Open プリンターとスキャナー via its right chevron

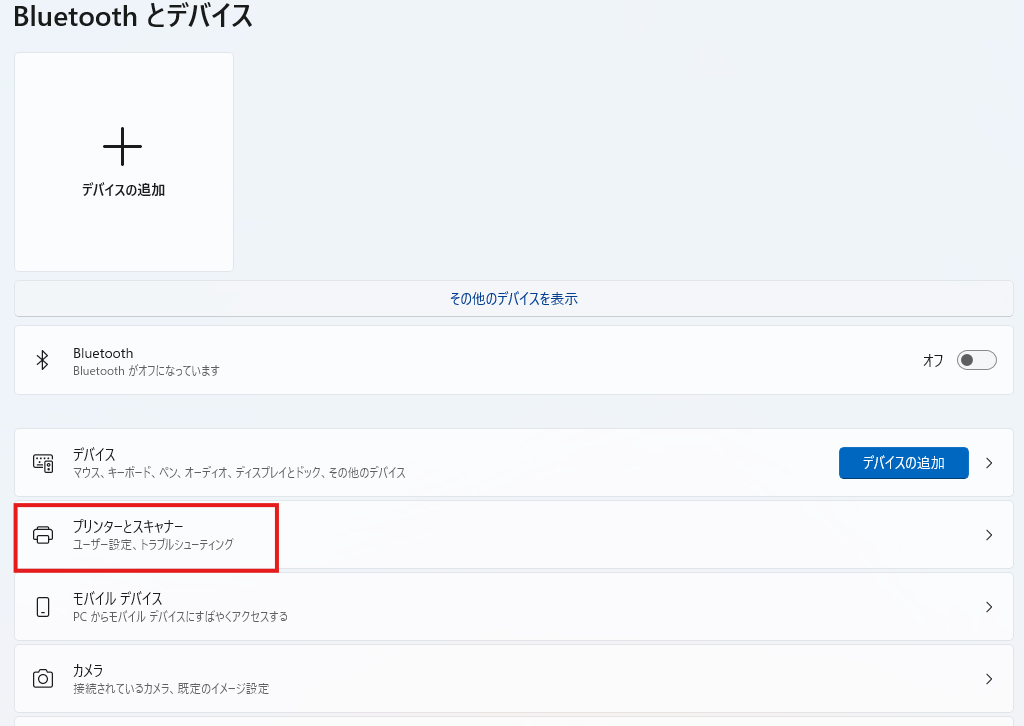989,535
